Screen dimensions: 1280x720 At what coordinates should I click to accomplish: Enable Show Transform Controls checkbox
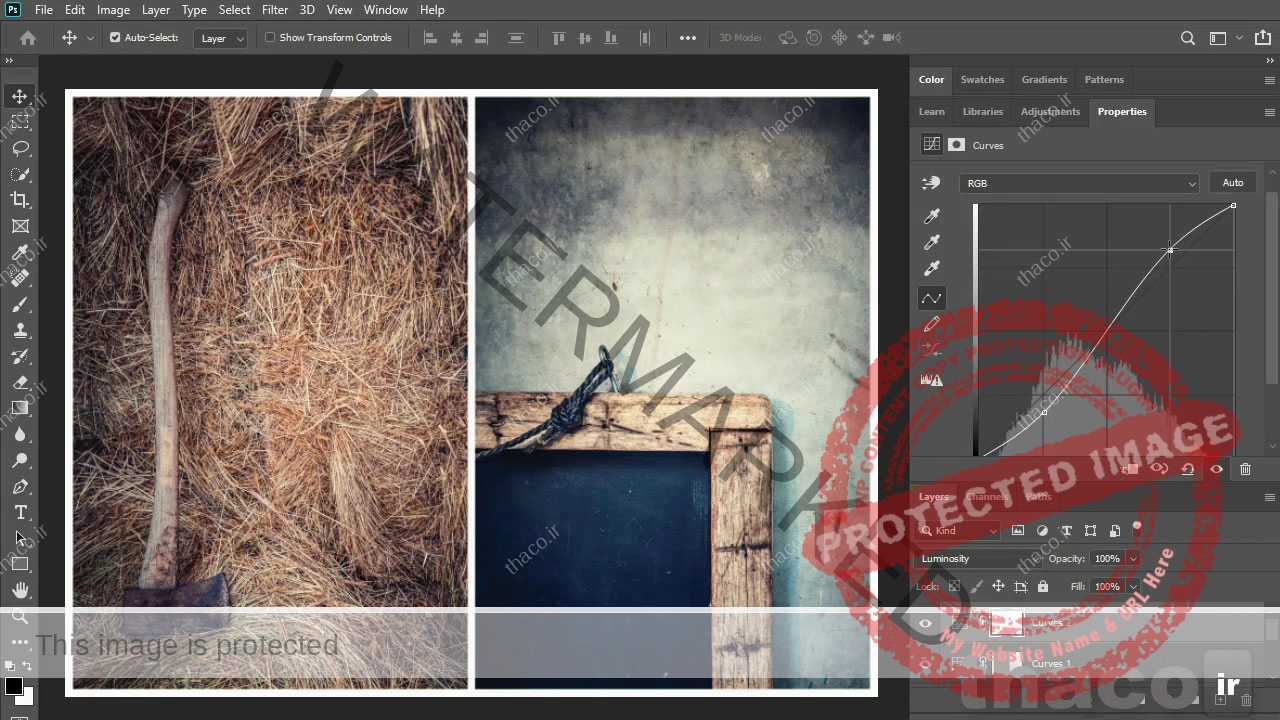point(270,38)
